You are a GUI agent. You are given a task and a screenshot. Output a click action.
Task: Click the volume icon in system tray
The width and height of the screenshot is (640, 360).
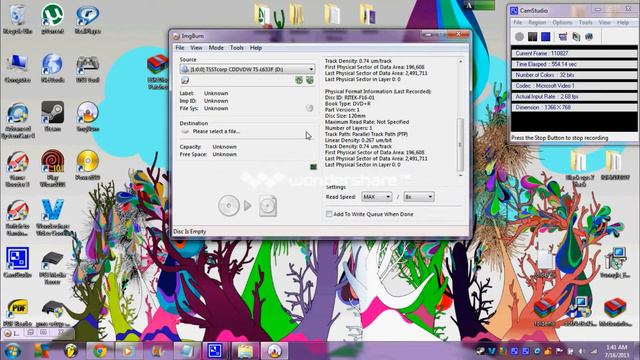coord(581,351)
